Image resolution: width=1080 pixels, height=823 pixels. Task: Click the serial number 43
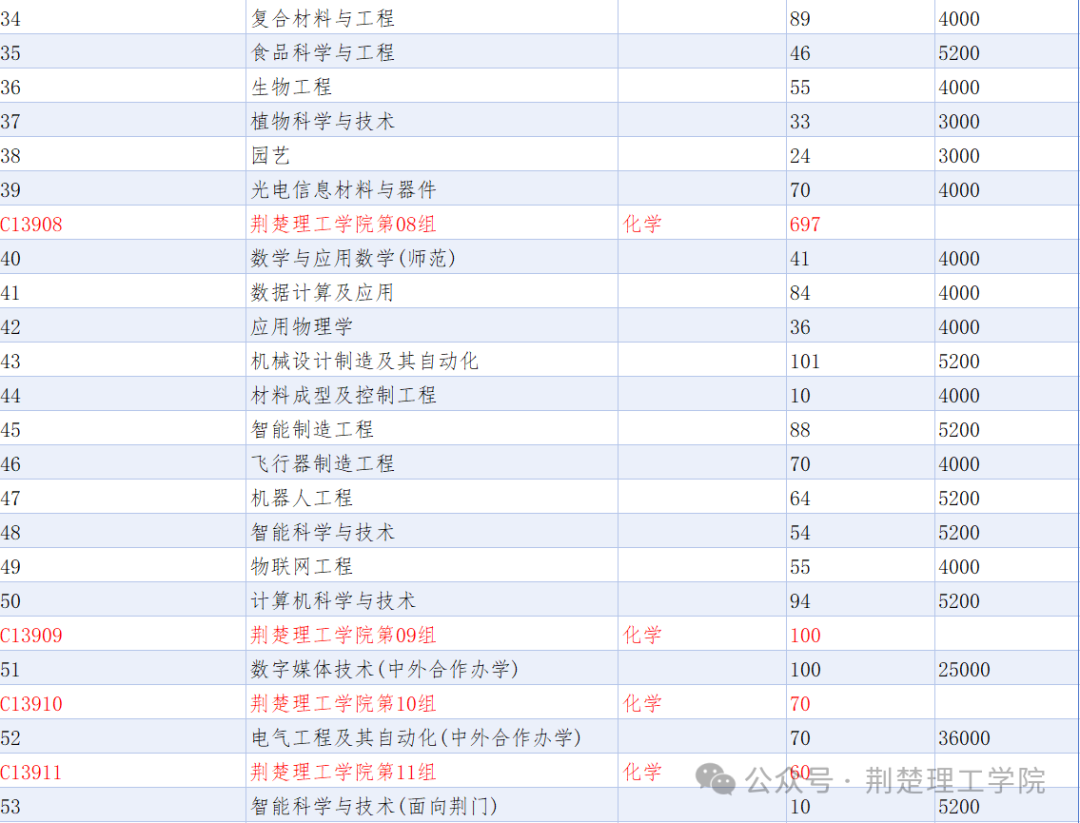tap(10, 361)
